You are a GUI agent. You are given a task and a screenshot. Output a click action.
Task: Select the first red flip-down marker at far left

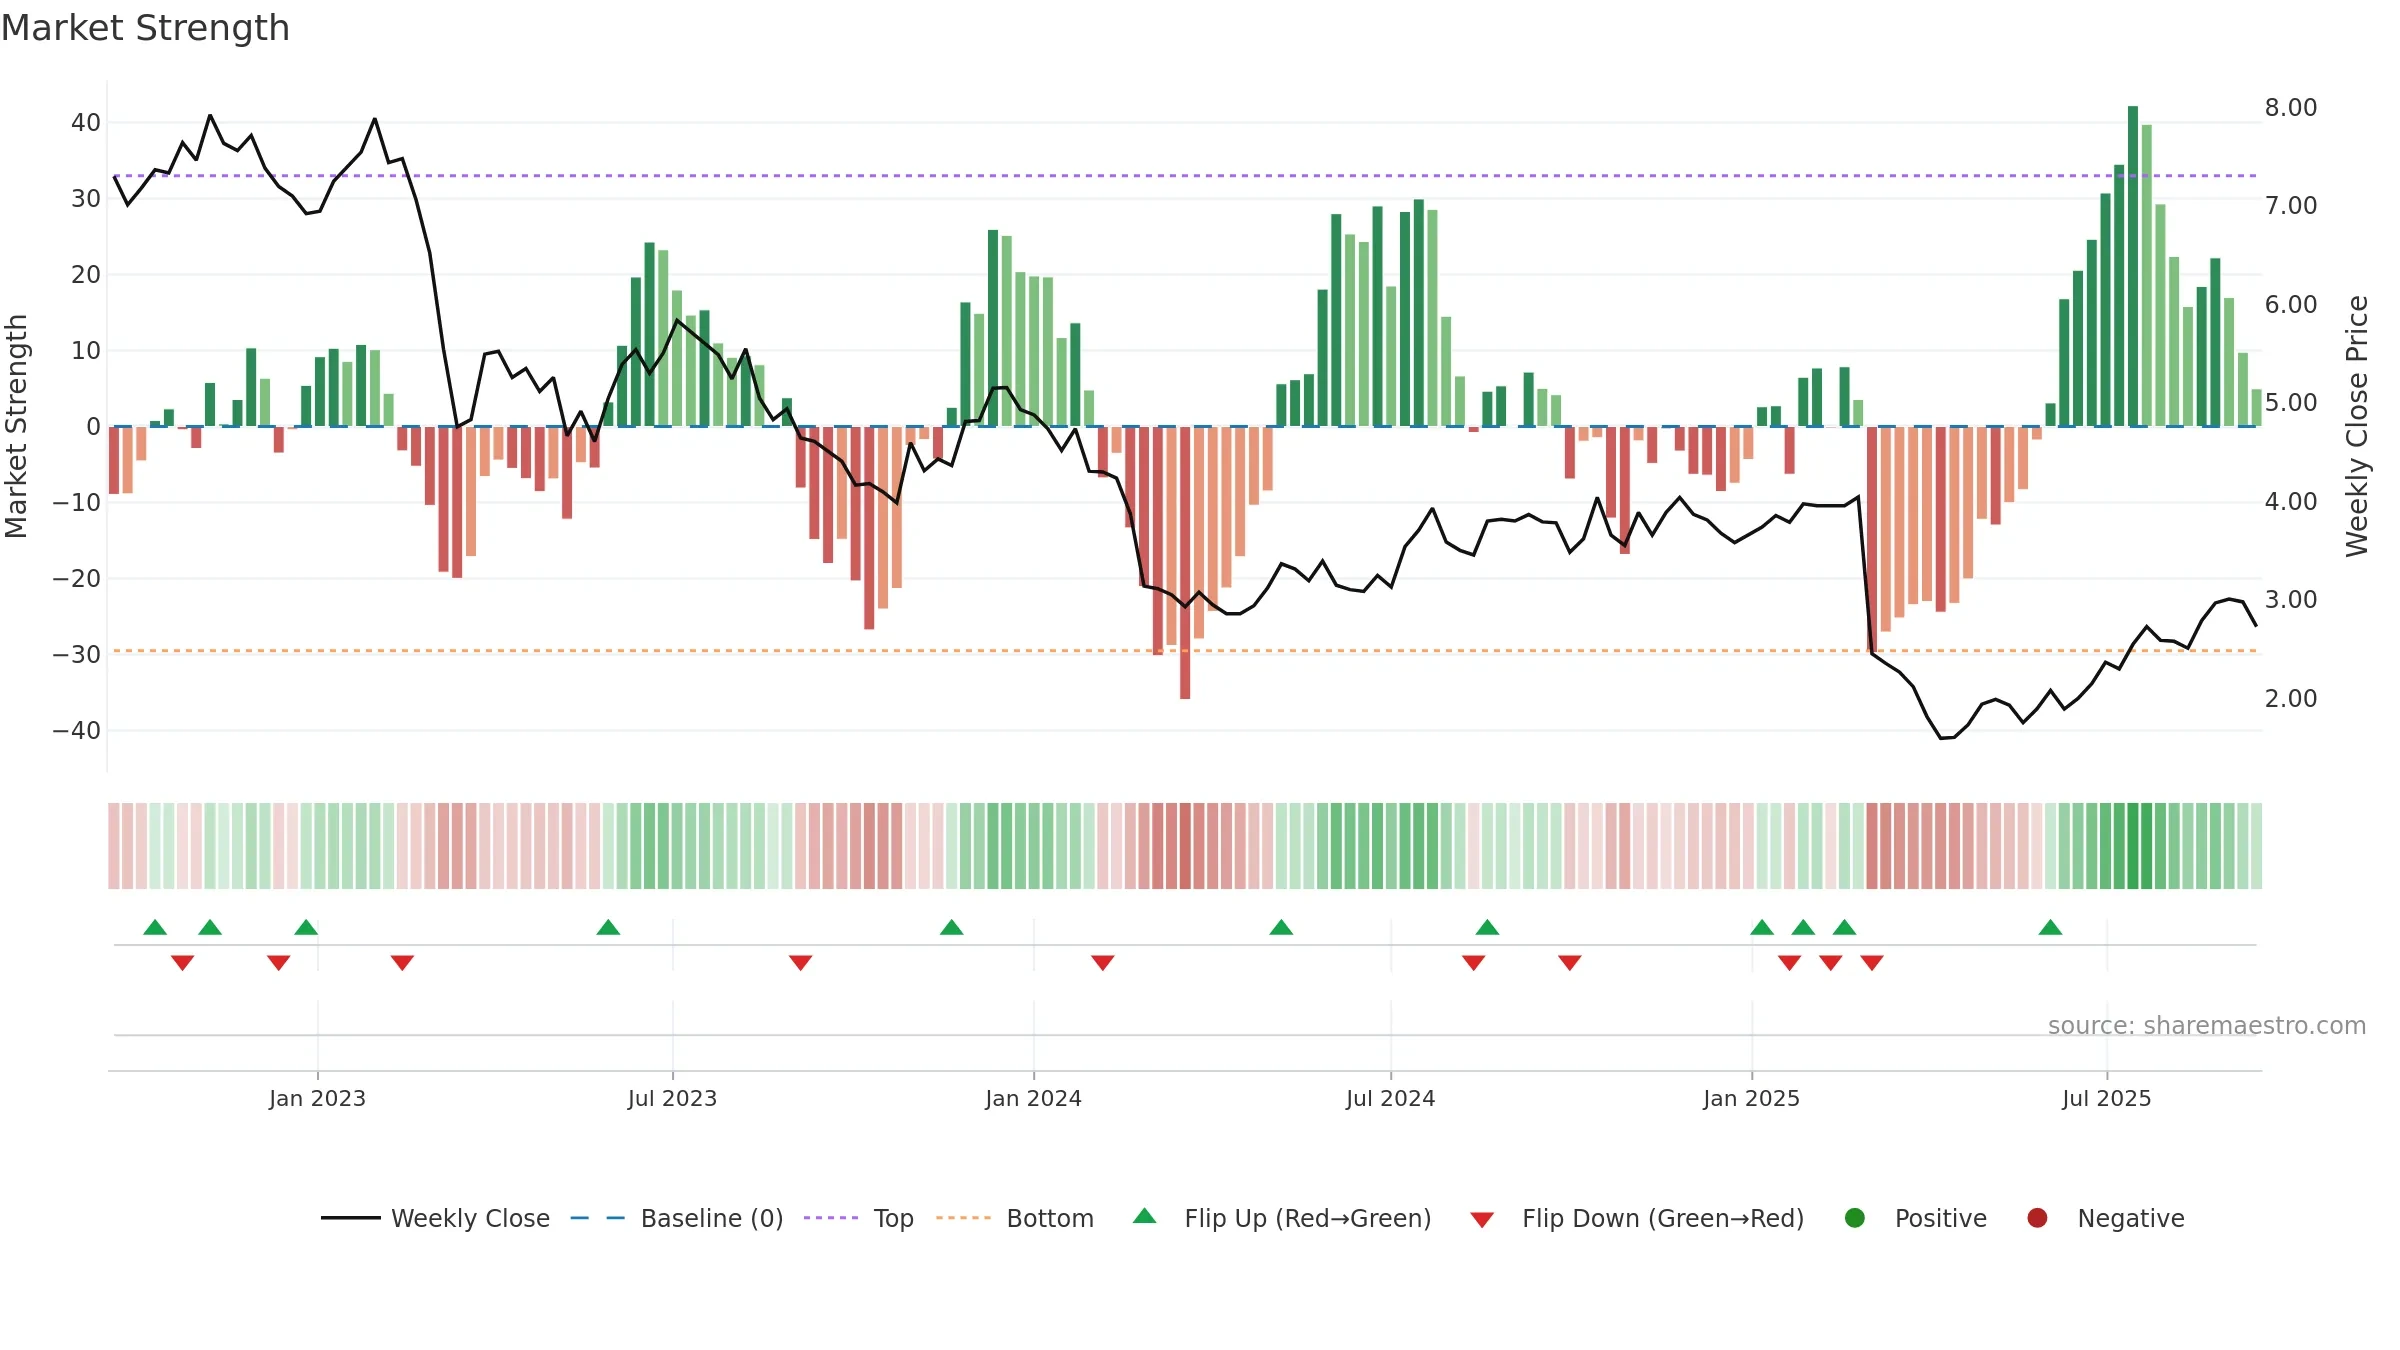pyautogui.click(x=182, y=963)
